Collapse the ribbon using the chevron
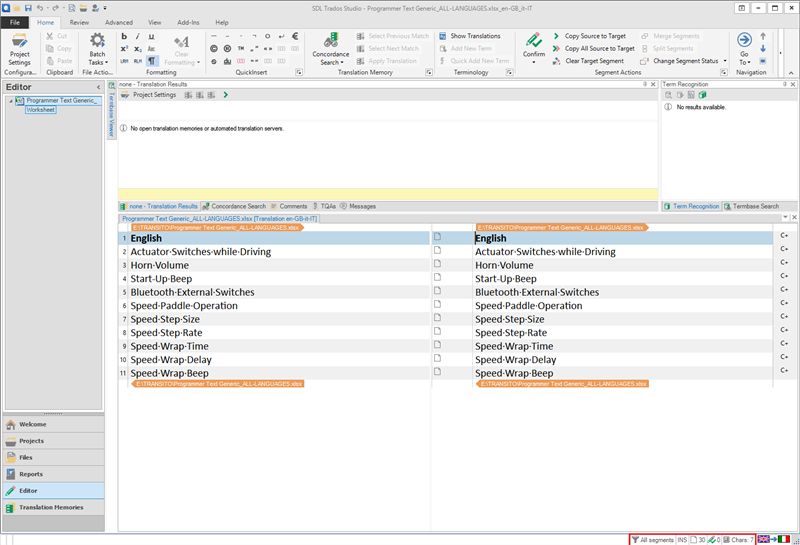 pyautogui.click(x=791, y=73)
